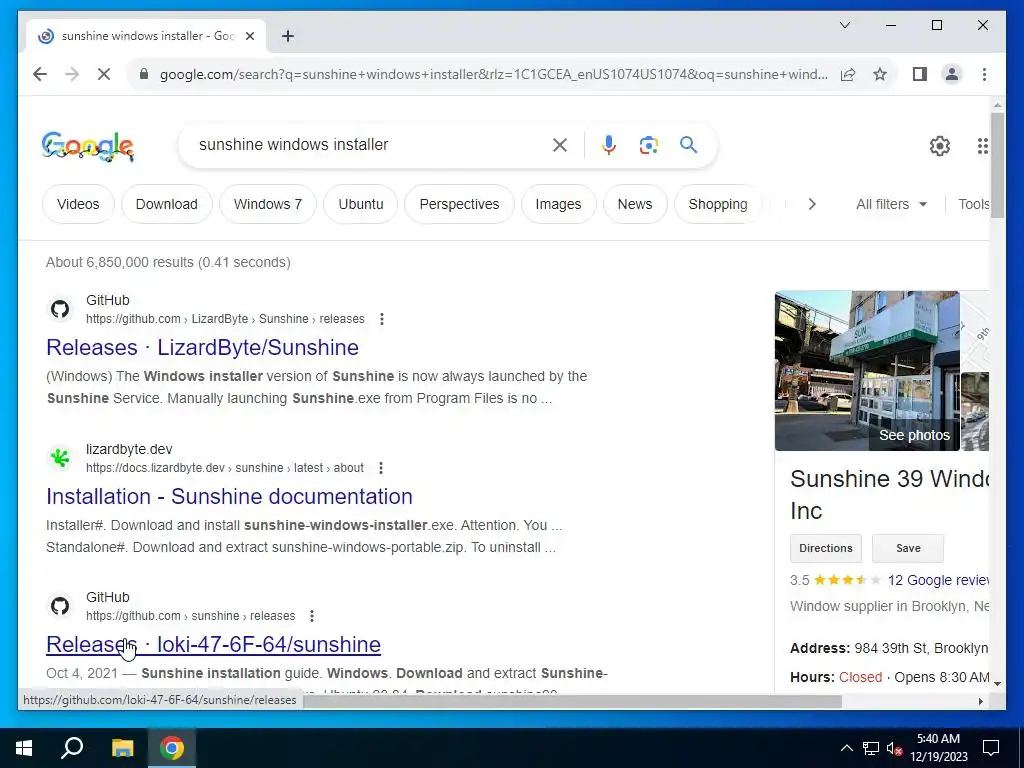Viewport: 1024px width, 768px height.
Task: Save Sunshine 39 Windows place
Action: 908,549
